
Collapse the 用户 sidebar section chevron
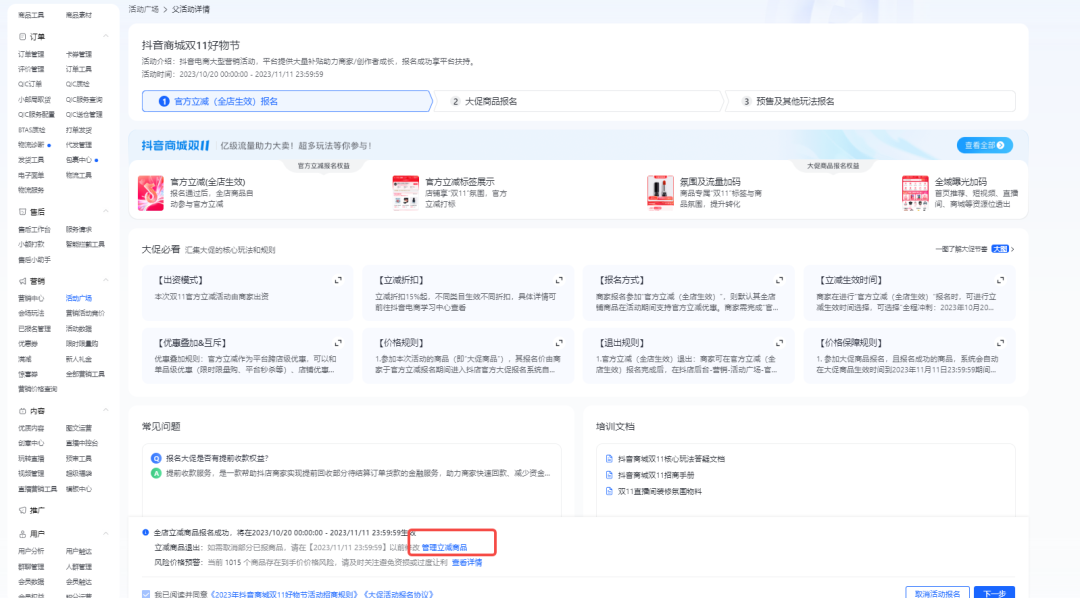tap(105, 533)
